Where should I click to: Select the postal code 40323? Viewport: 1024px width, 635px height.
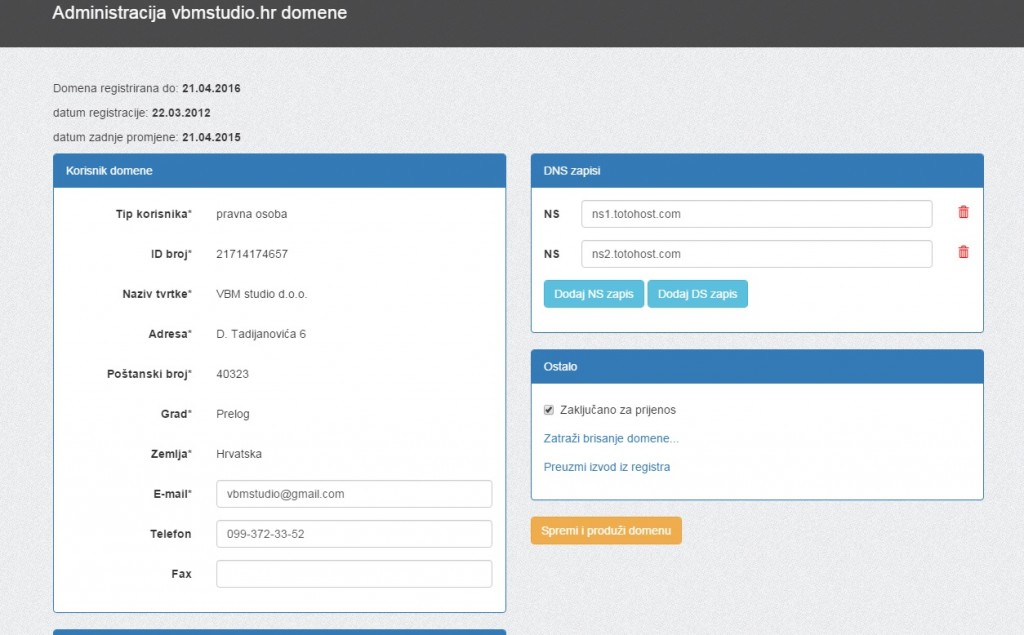point(232,374)
